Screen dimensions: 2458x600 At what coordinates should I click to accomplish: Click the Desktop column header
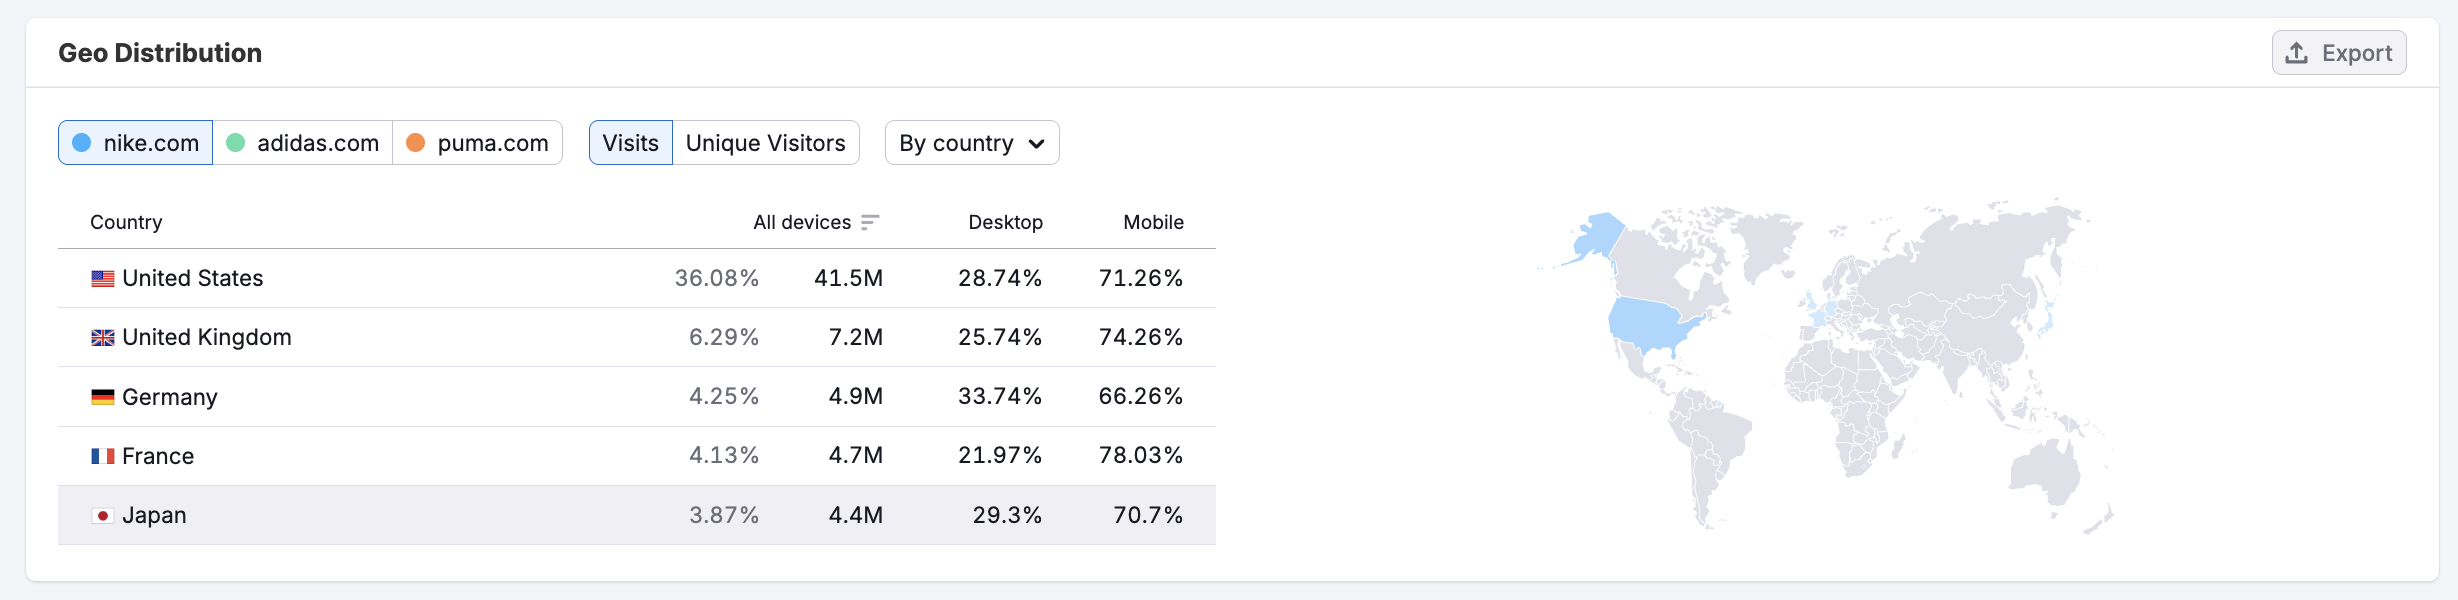point(1005,222)
